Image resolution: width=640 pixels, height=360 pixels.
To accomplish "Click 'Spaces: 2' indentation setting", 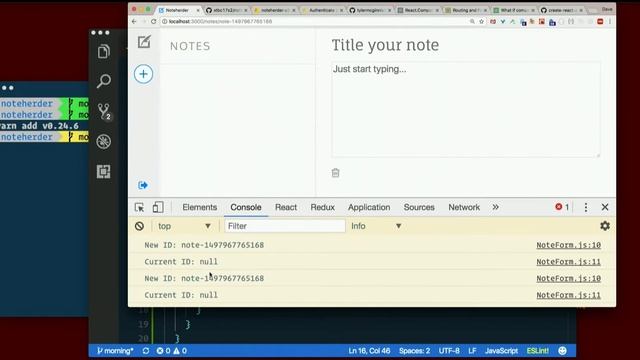I will click(x=414, y=351).
